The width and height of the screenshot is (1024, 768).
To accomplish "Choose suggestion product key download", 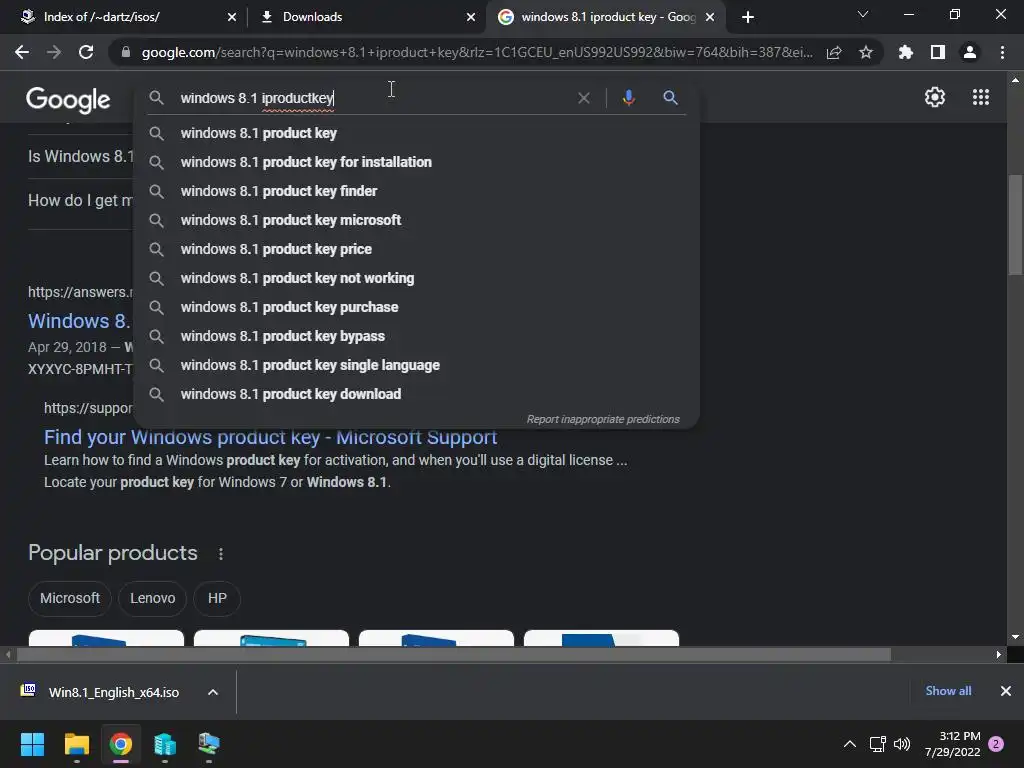I will click(417, 394).
